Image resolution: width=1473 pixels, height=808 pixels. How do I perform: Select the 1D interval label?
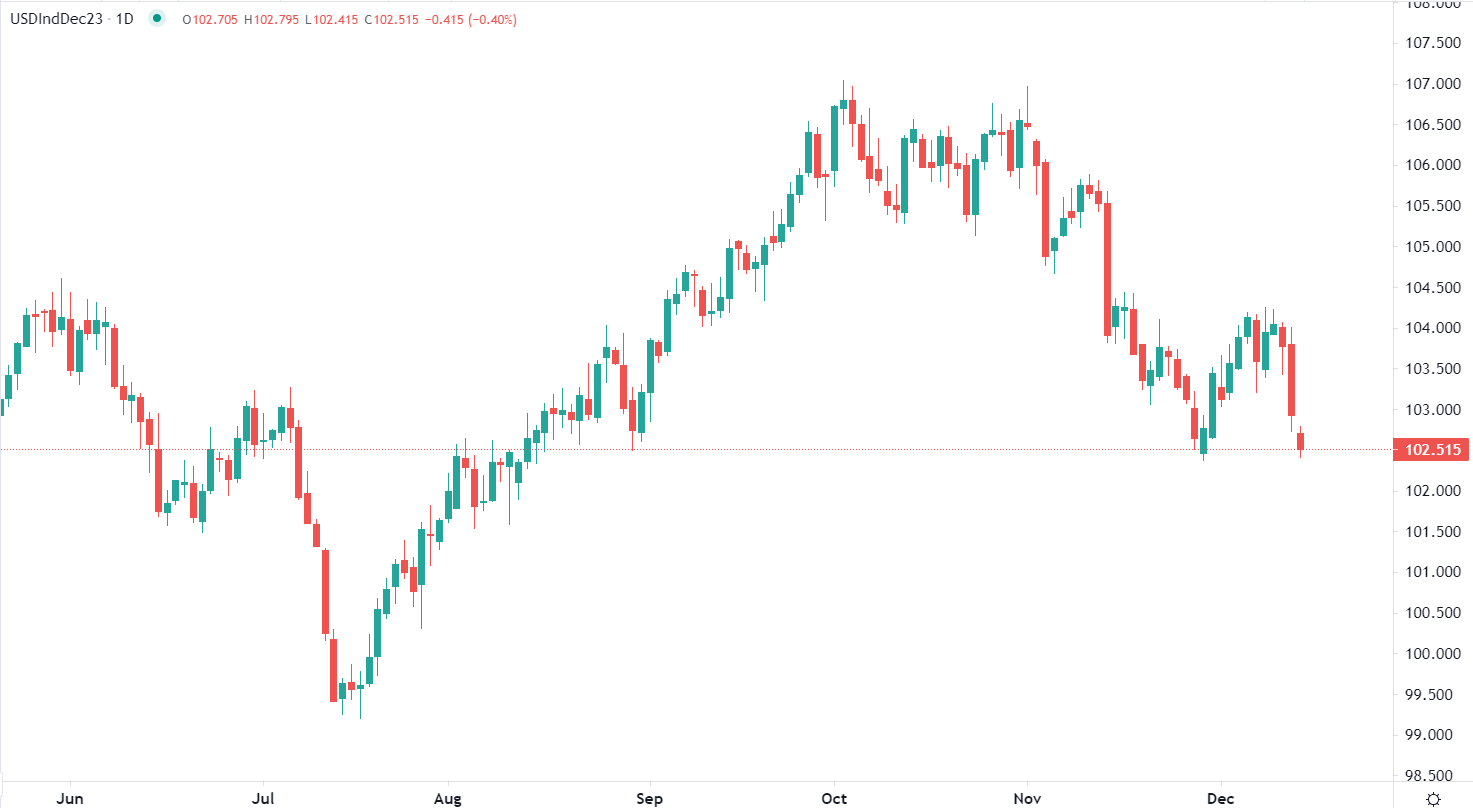tap(125, 19)
